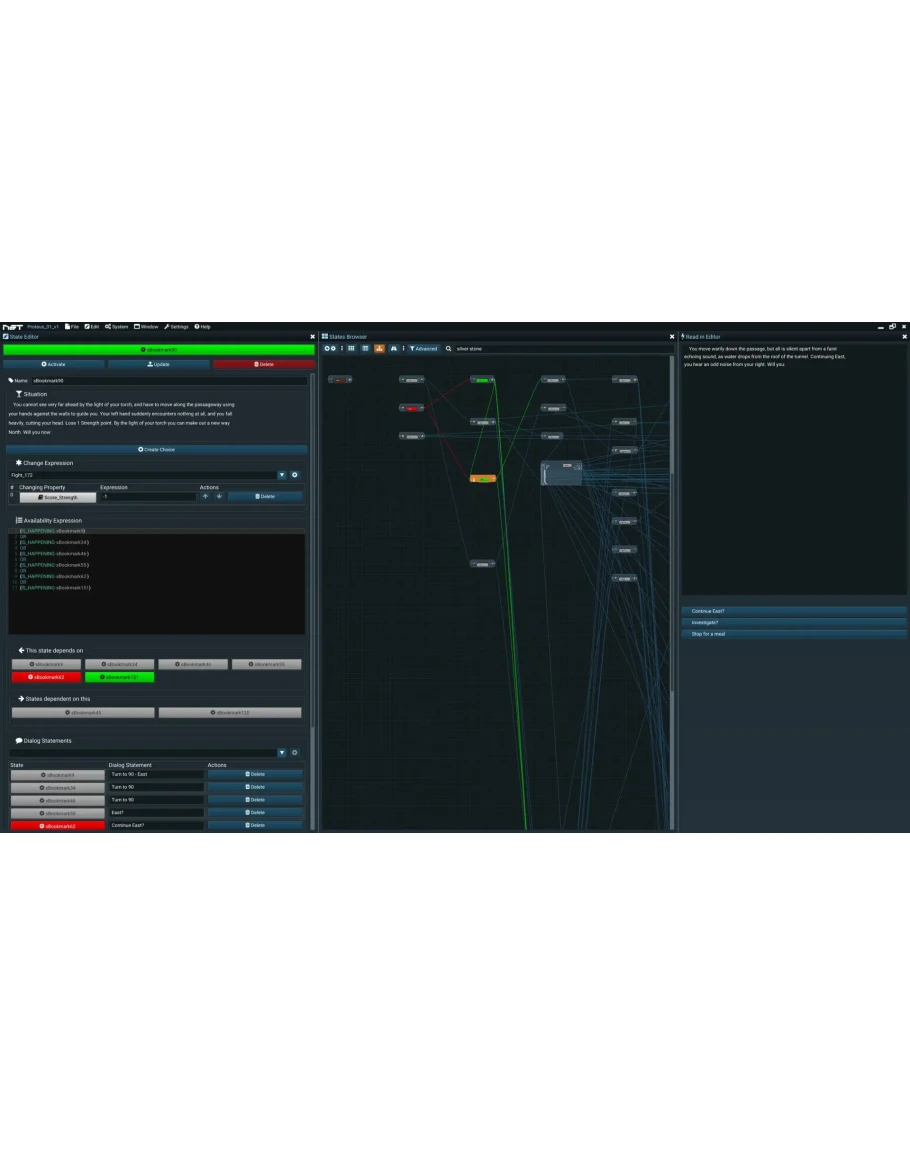Open the Settings menu
Screen dimensions: 910x1155
coord(176,326)
